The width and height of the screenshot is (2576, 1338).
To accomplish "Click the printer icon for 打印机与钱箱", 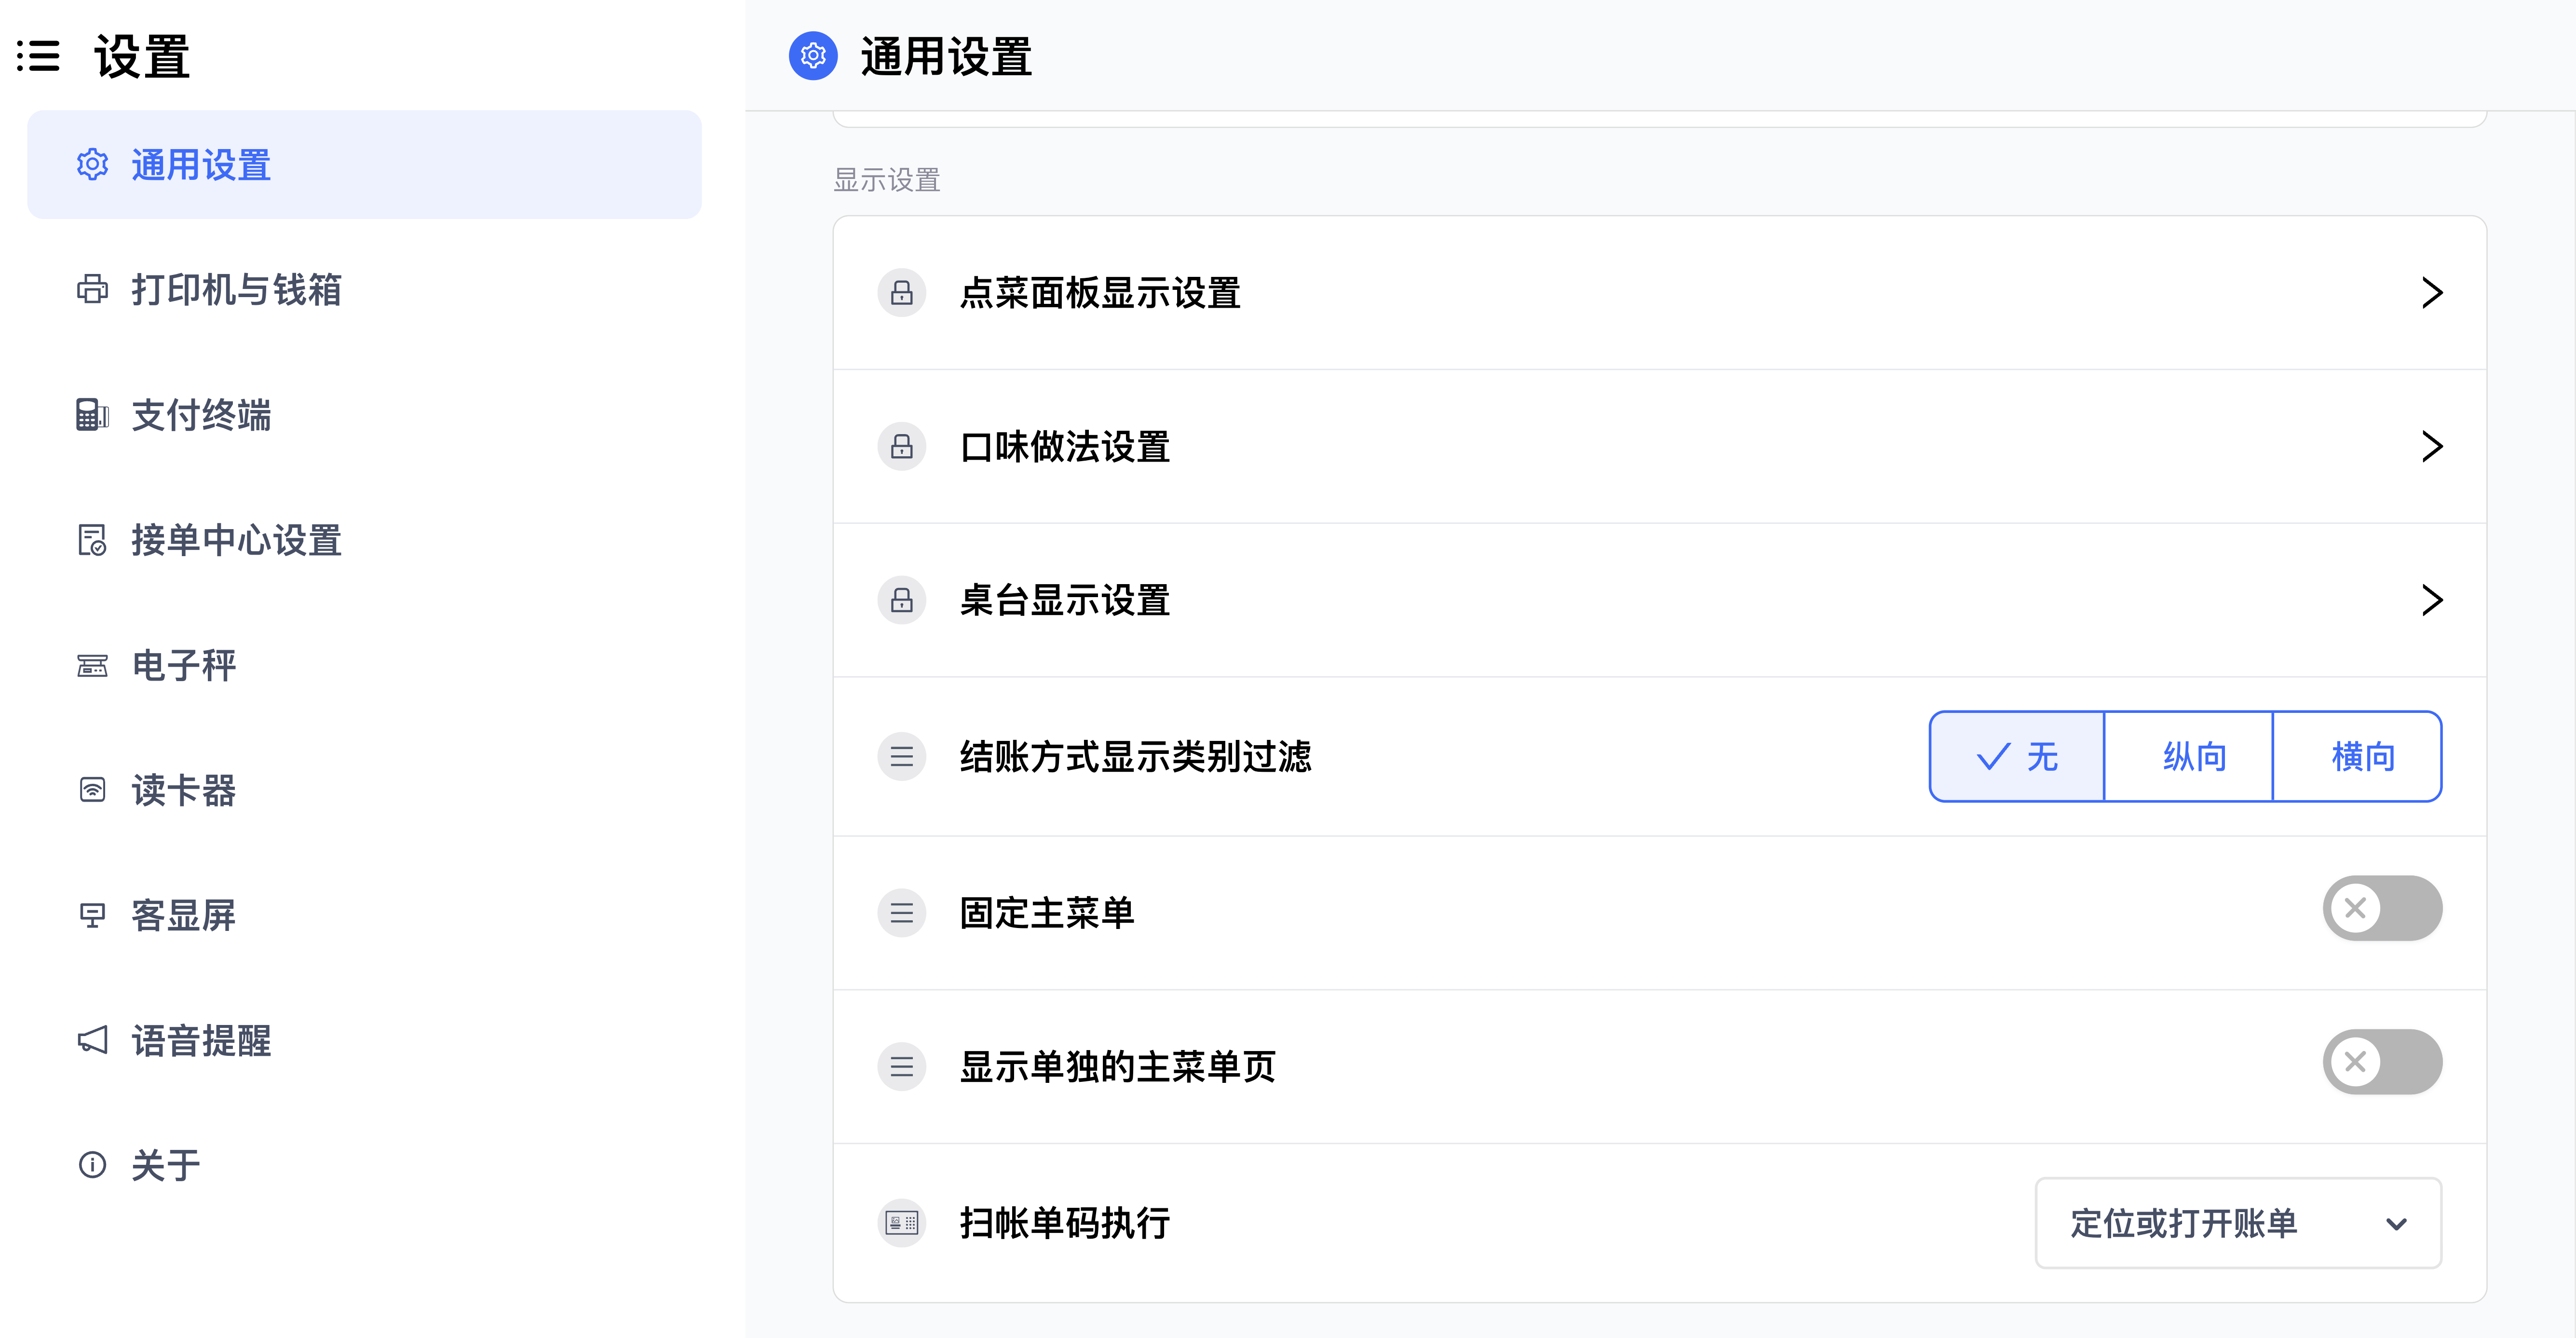I will [92, 289].
